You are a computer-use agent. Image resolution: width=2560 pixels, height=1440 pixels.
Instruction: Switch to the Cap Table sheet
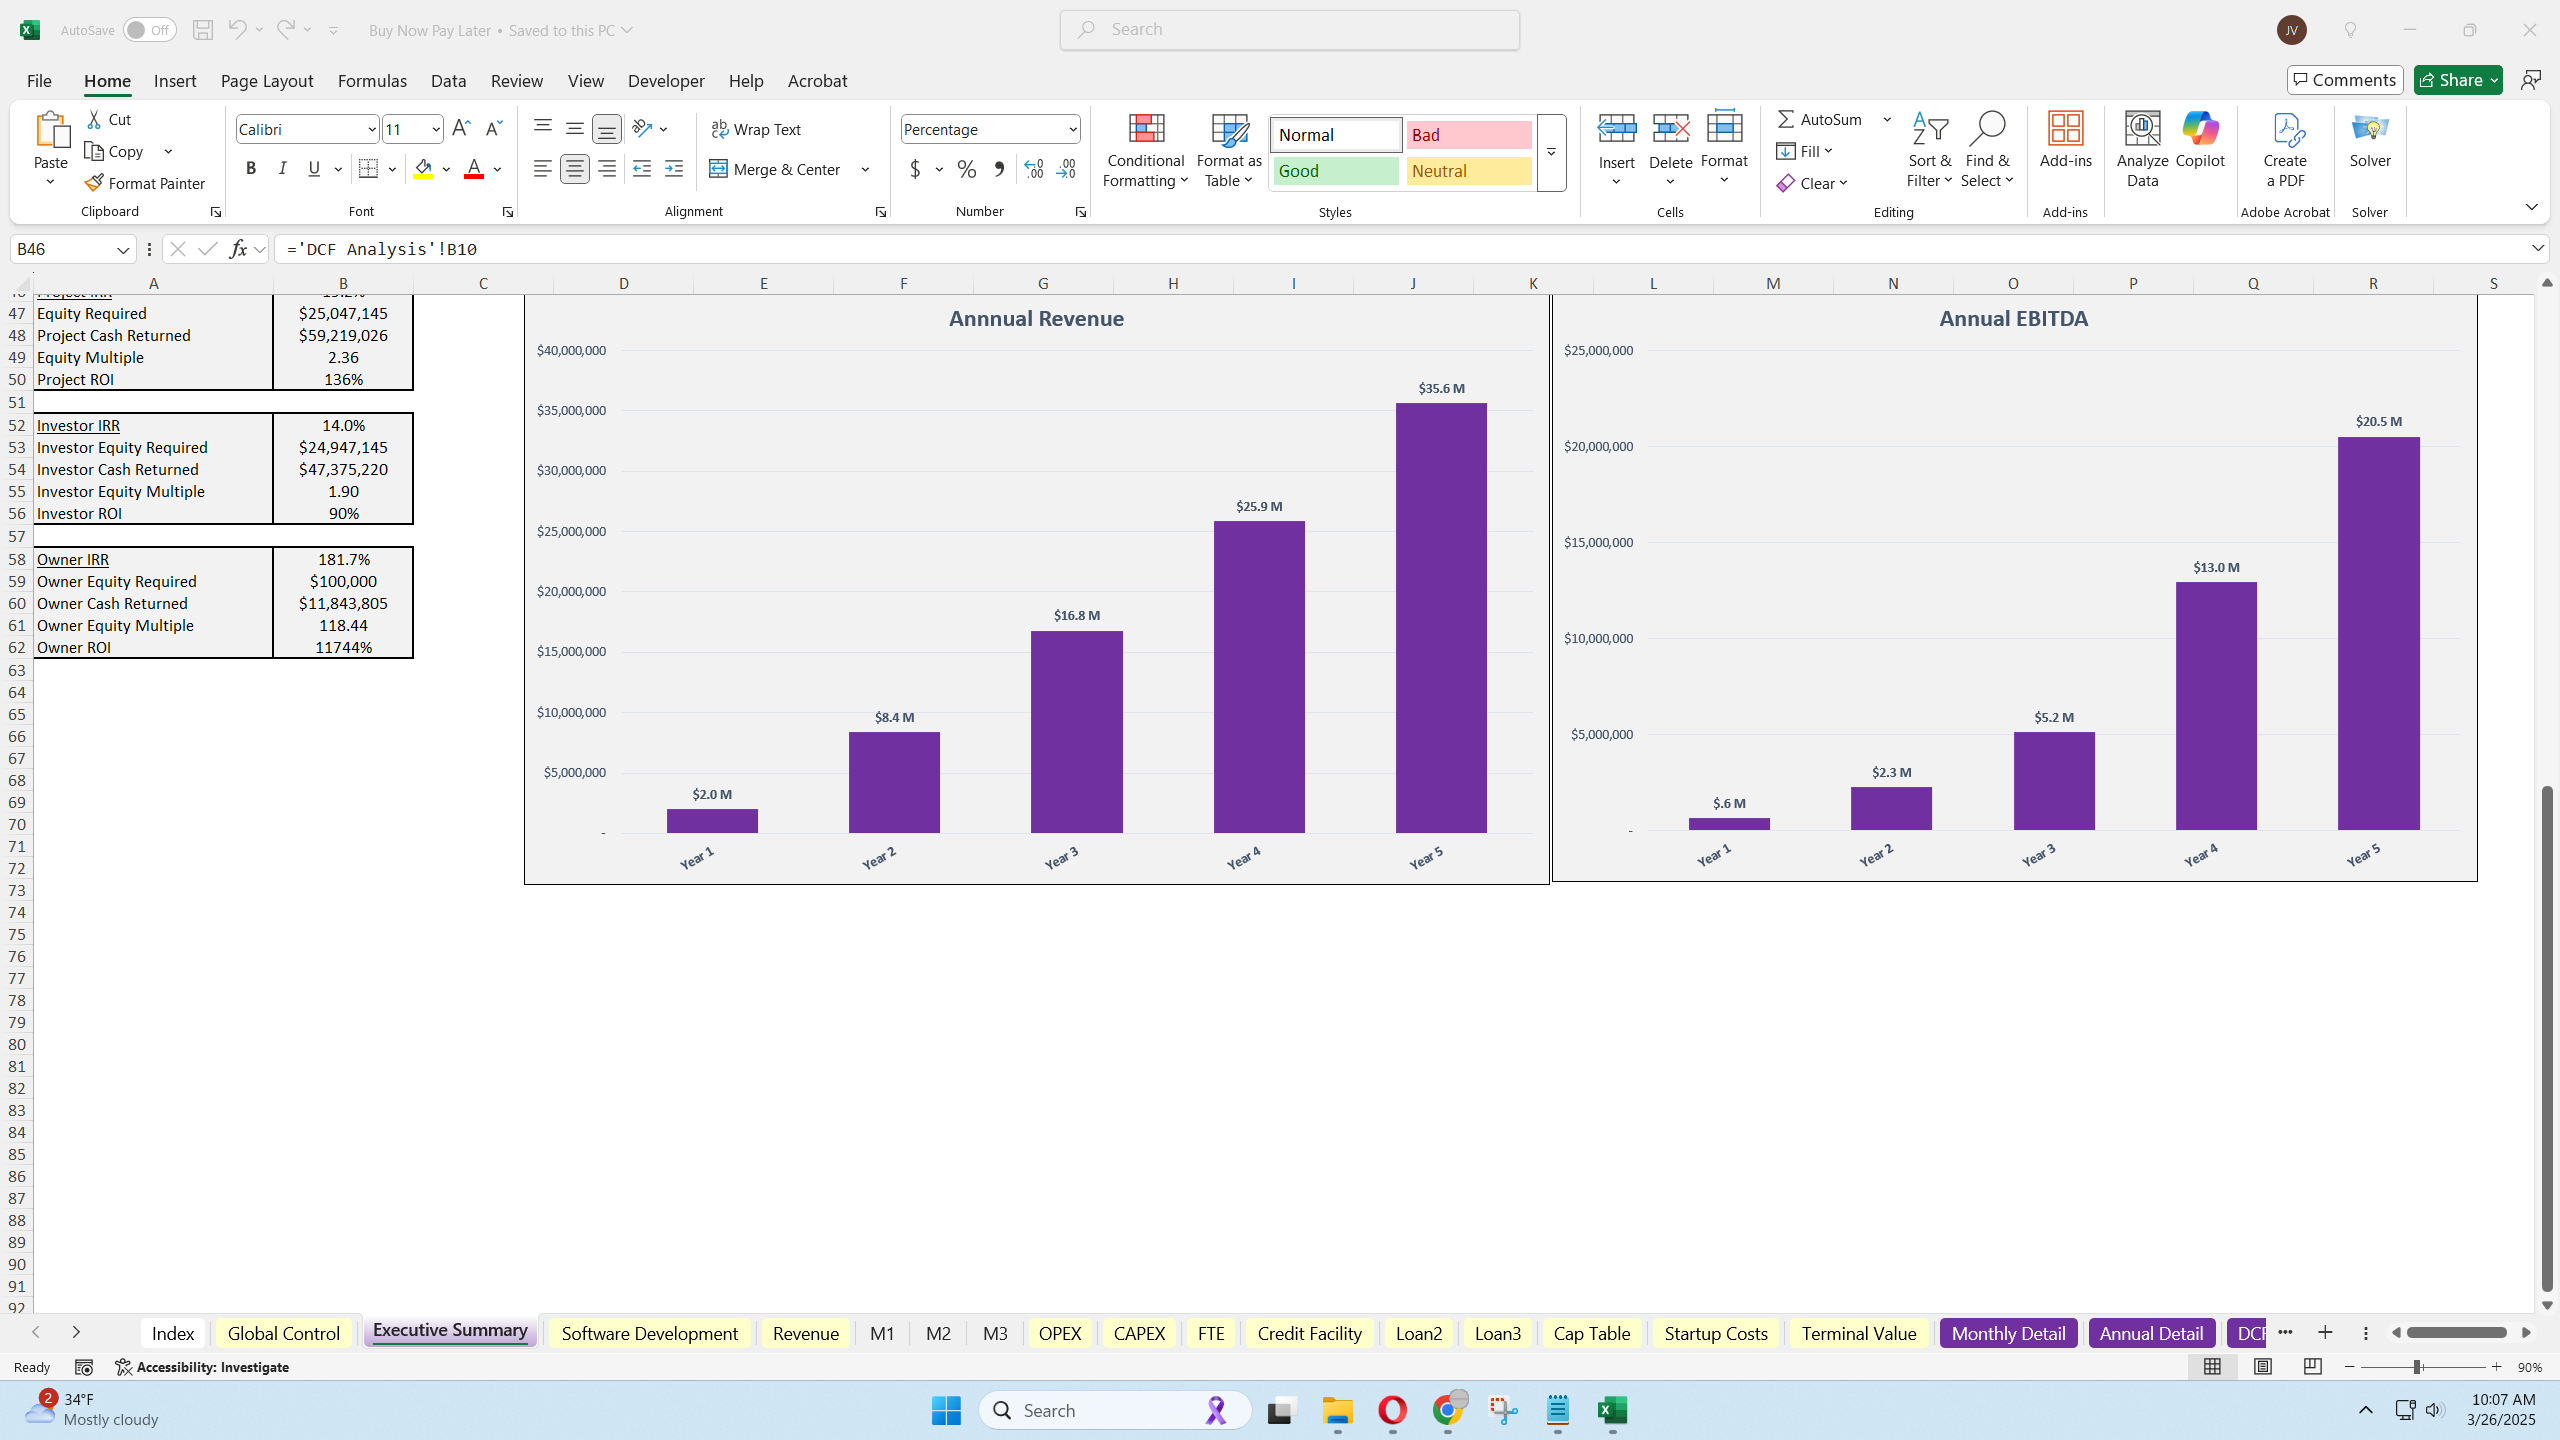click(1591, 1333)
